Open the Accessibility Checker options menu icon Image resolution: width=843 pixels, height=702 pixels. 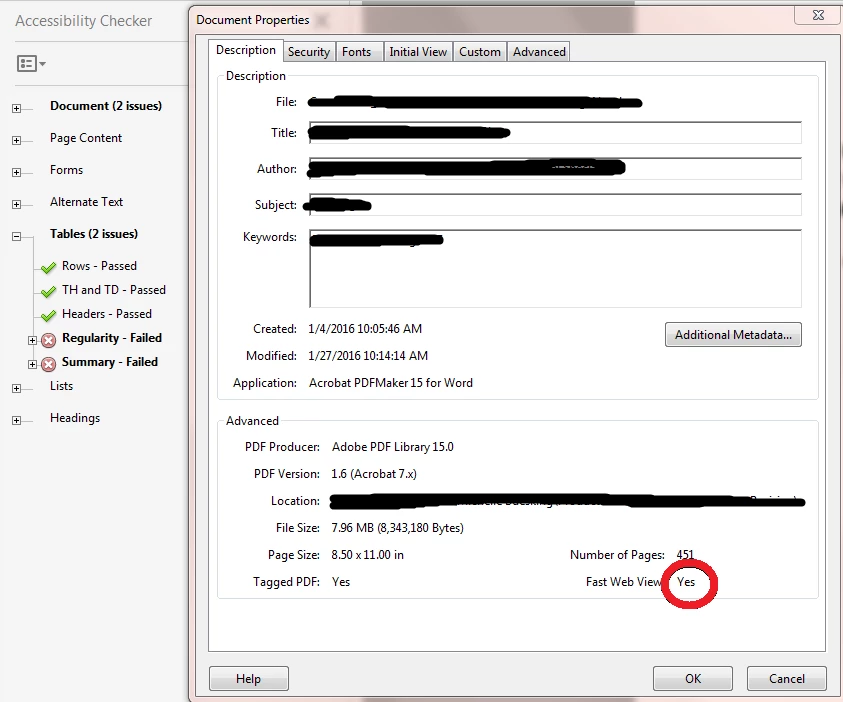[x=31, y=63]
